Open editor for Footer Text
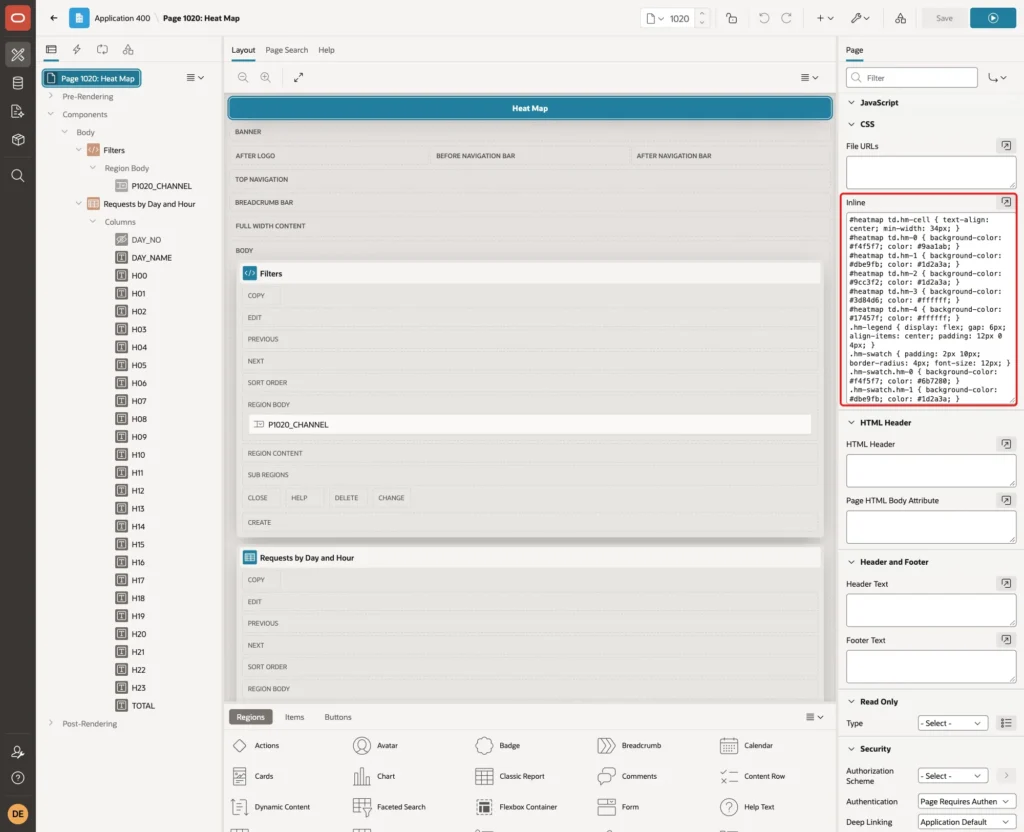The height and width of the screenshot is (832, 1024). (x=1006, y=640)
